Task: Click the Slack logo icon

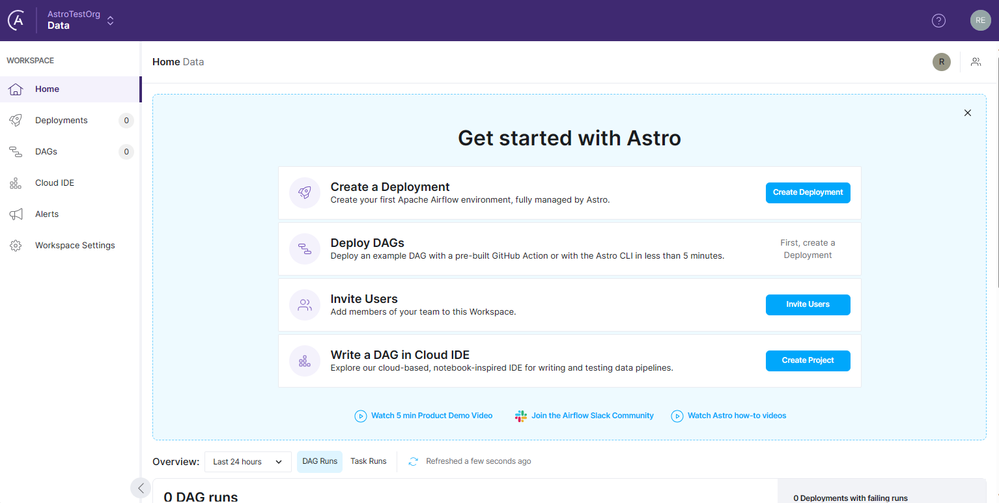Action: (x=521, y=416)
